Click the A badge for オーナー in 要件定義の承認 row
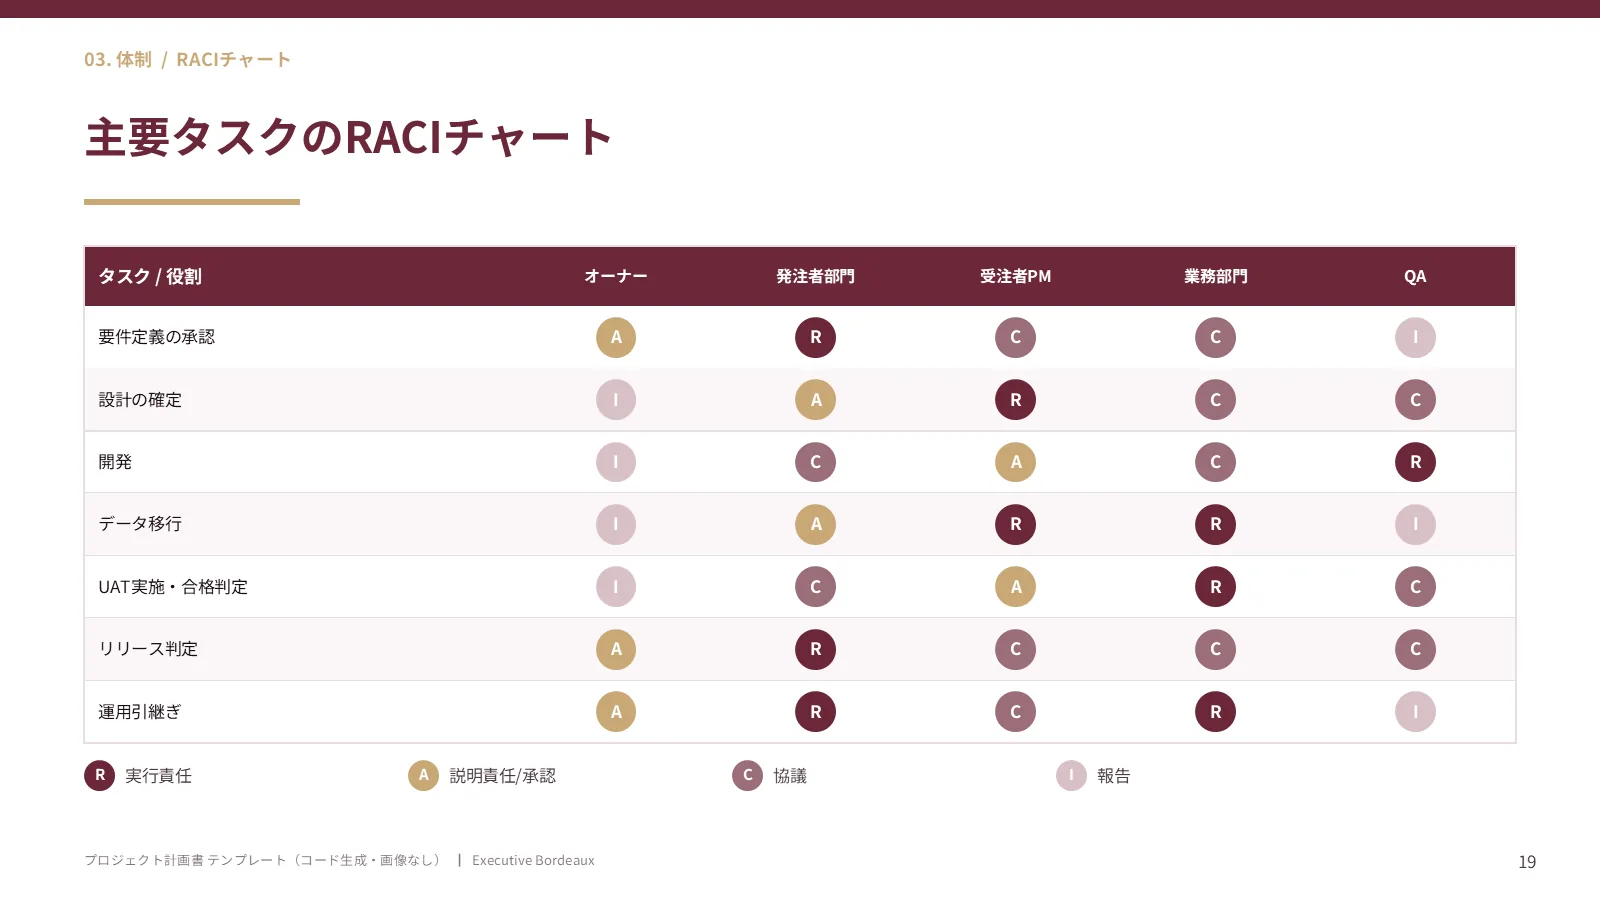Viewport: 1600px width, 900px height. pos(616,337)
